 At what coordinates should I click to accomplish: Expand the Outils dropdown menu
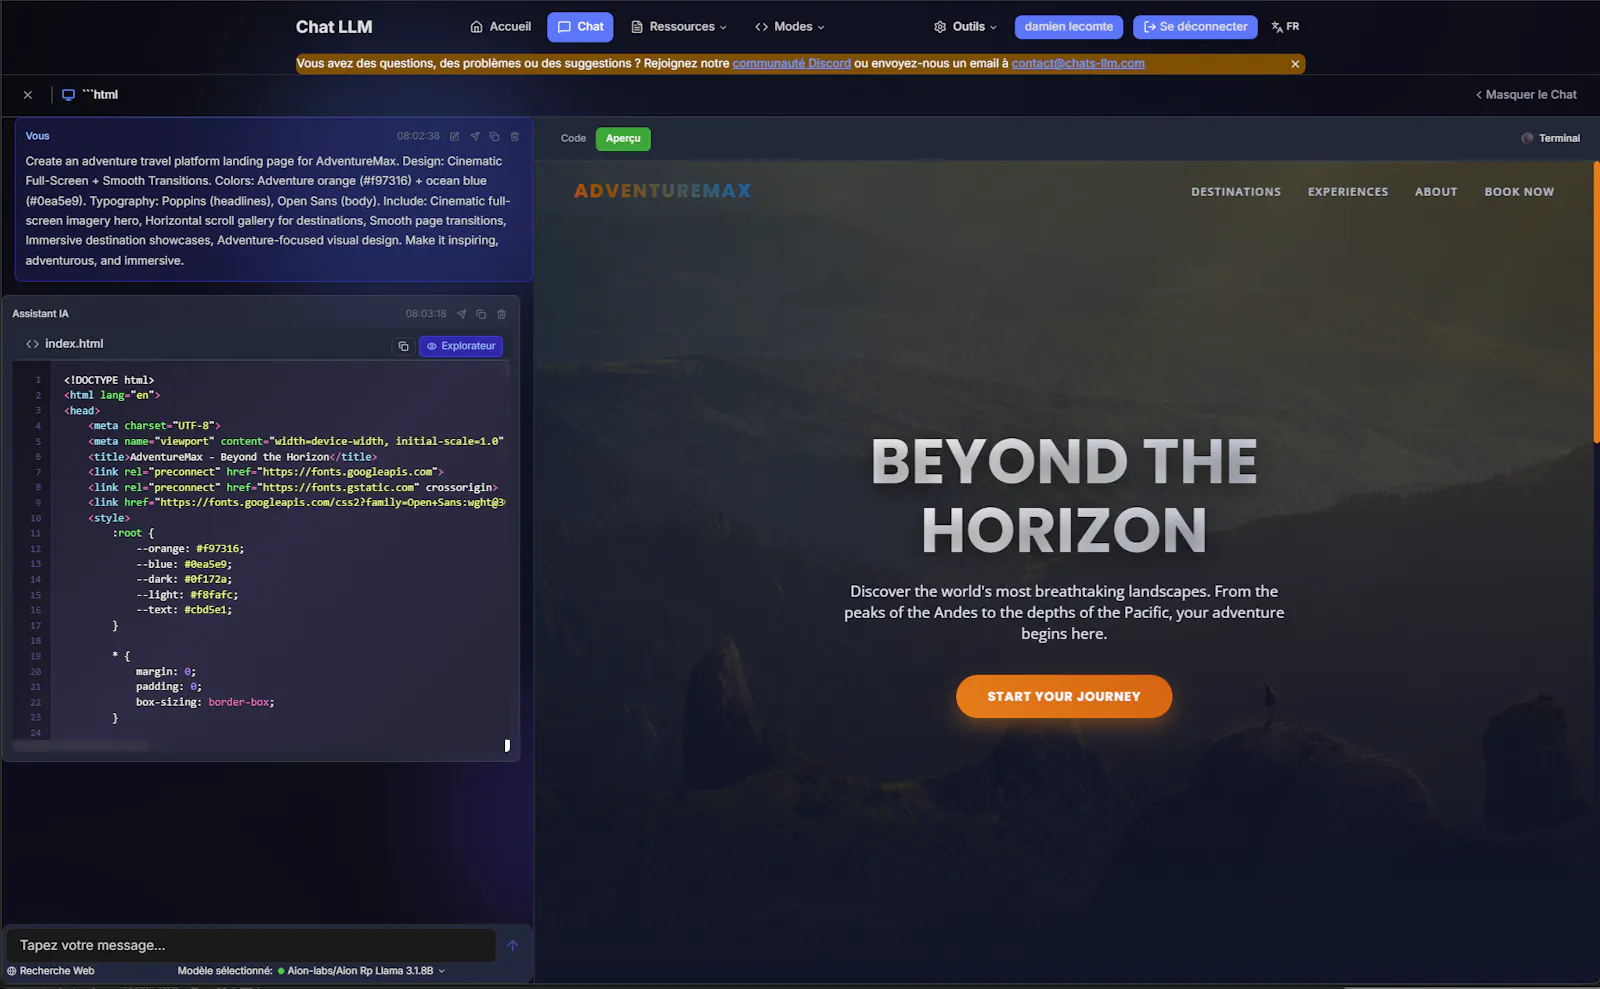(965, 27)
